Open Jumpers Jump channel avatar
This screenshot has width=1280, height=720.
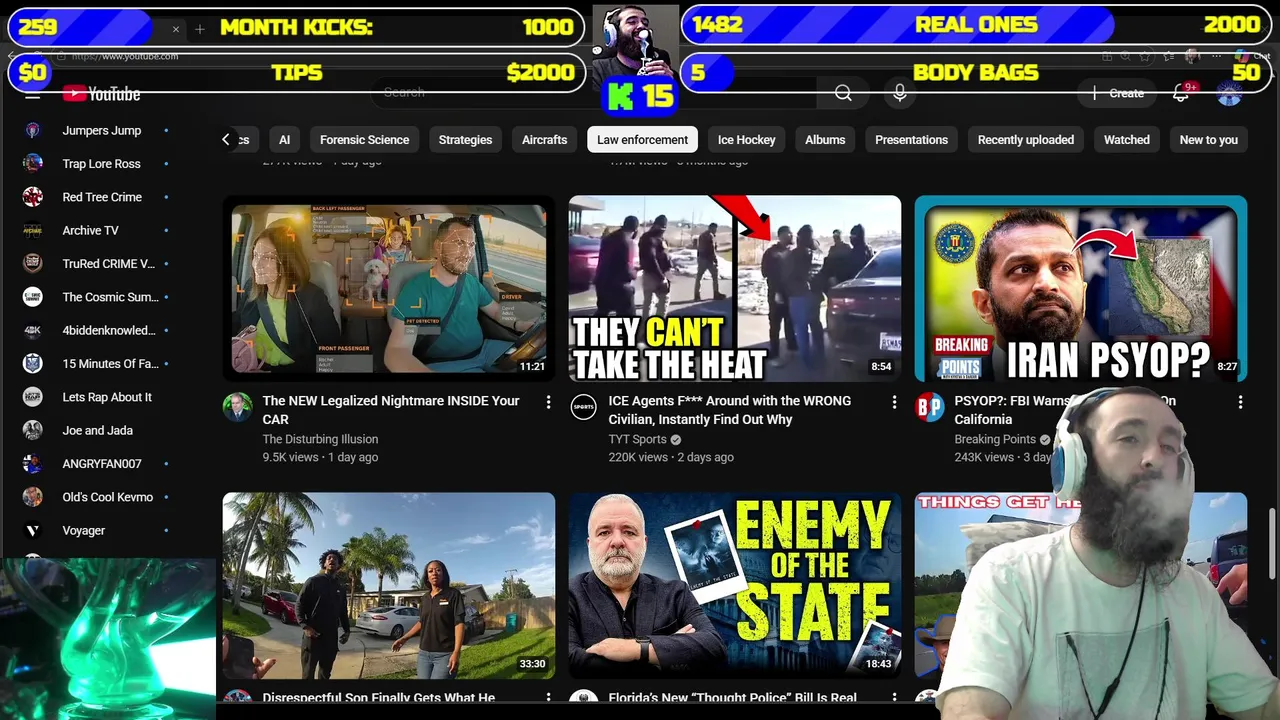33,130
